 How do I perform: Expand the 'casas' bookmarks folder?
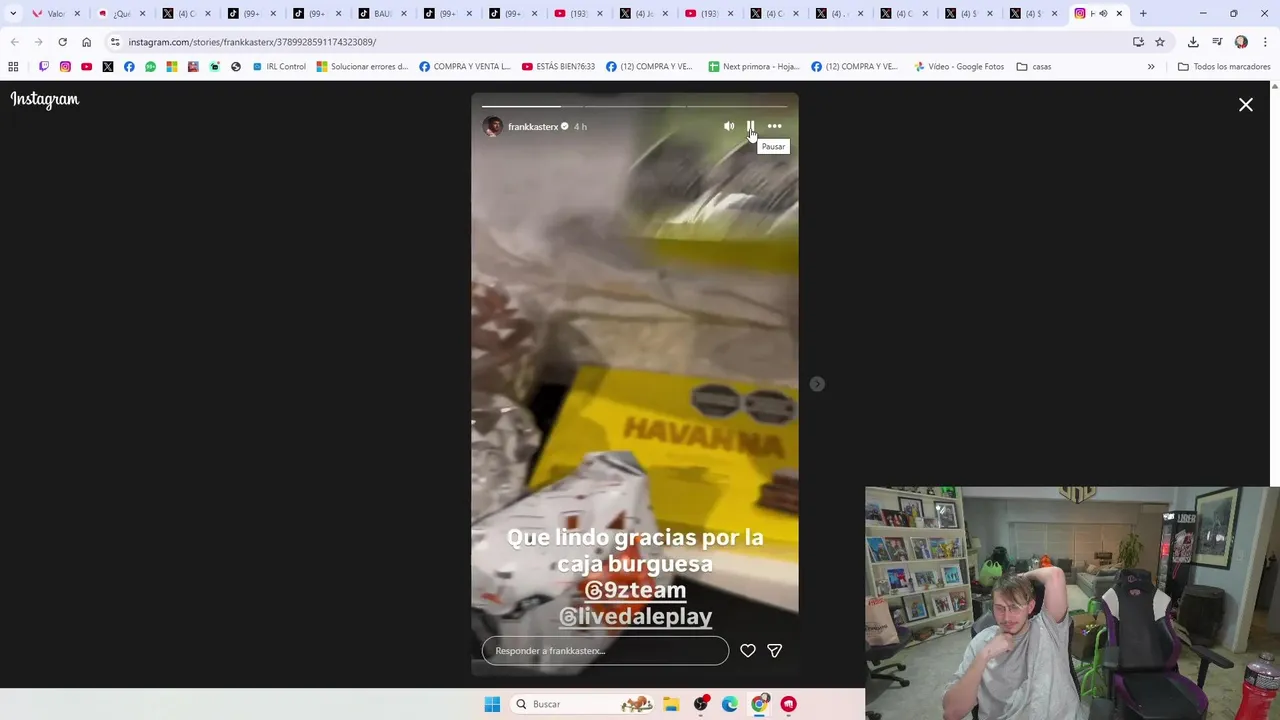click(1034, 67)
